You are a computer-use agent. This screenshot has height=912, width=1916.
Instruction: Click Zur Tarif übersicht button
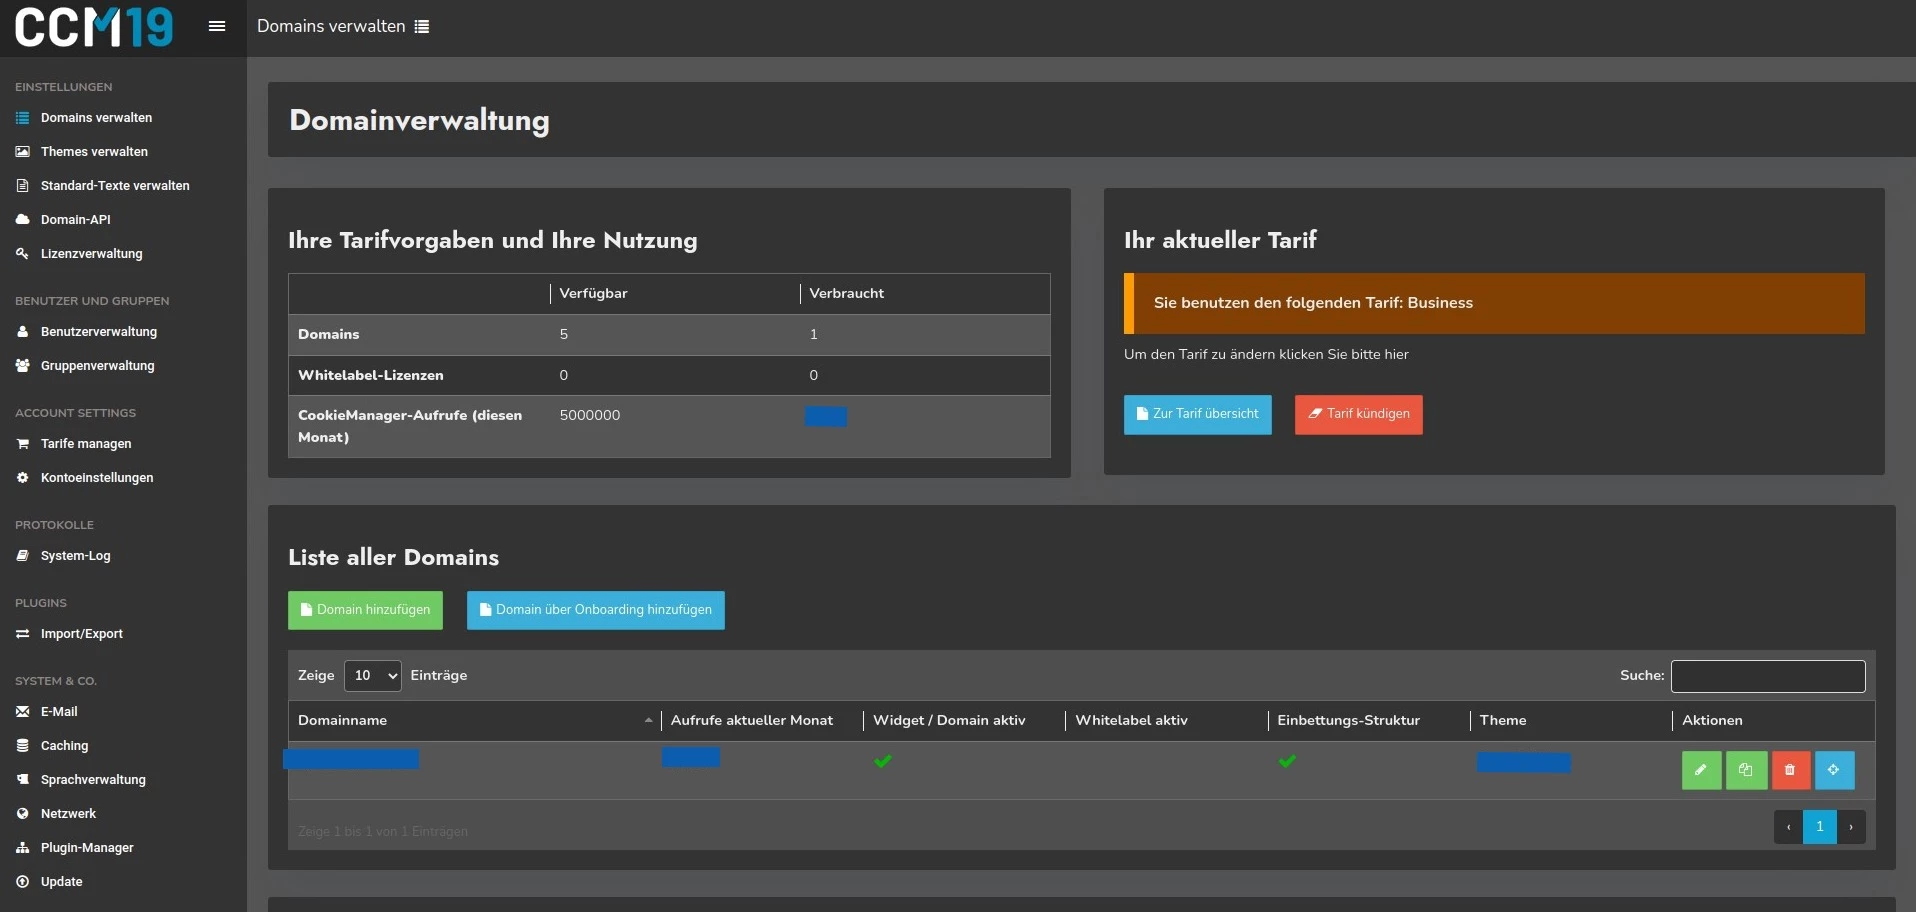(1197, 415)
